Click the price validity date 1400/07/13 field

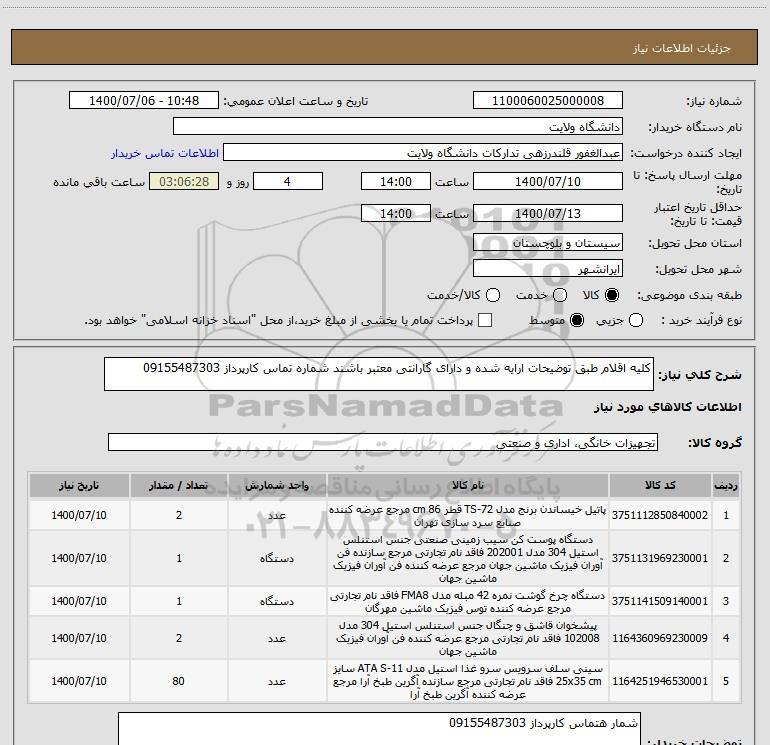click(x=548, y=213)
